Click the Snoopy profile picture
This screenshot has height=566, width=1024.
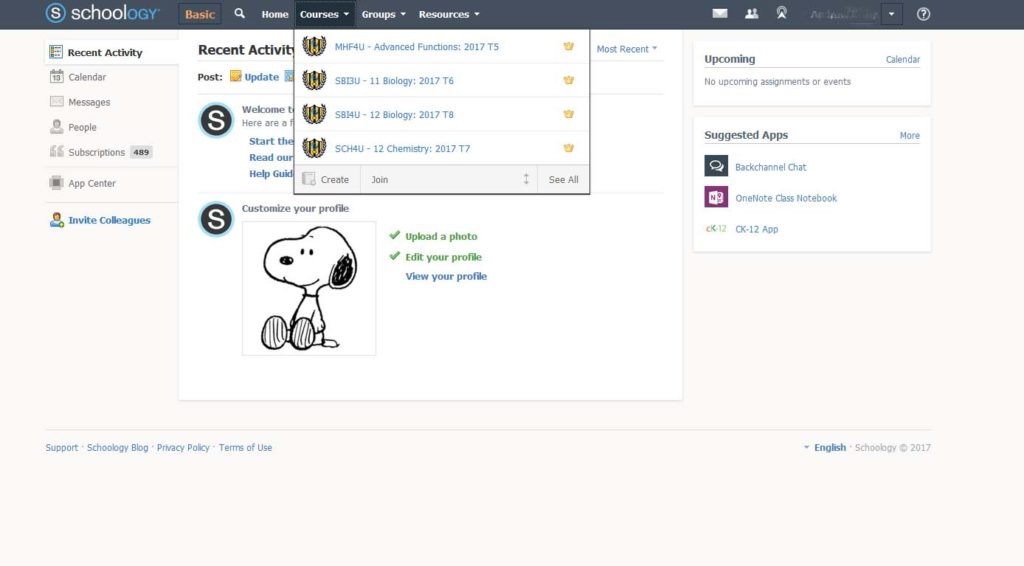[309, 288]
